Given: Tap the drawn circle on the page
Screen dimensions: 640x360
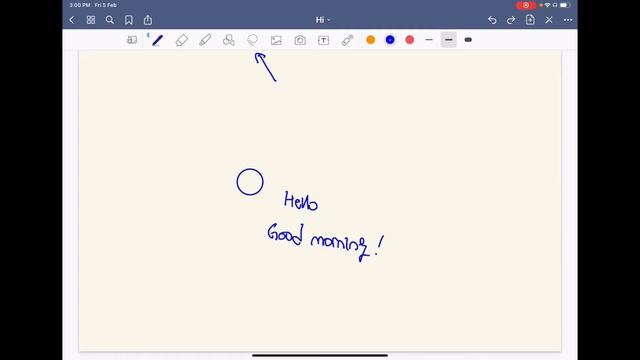Looking at the screenshot, I should (x=250, y=182).
